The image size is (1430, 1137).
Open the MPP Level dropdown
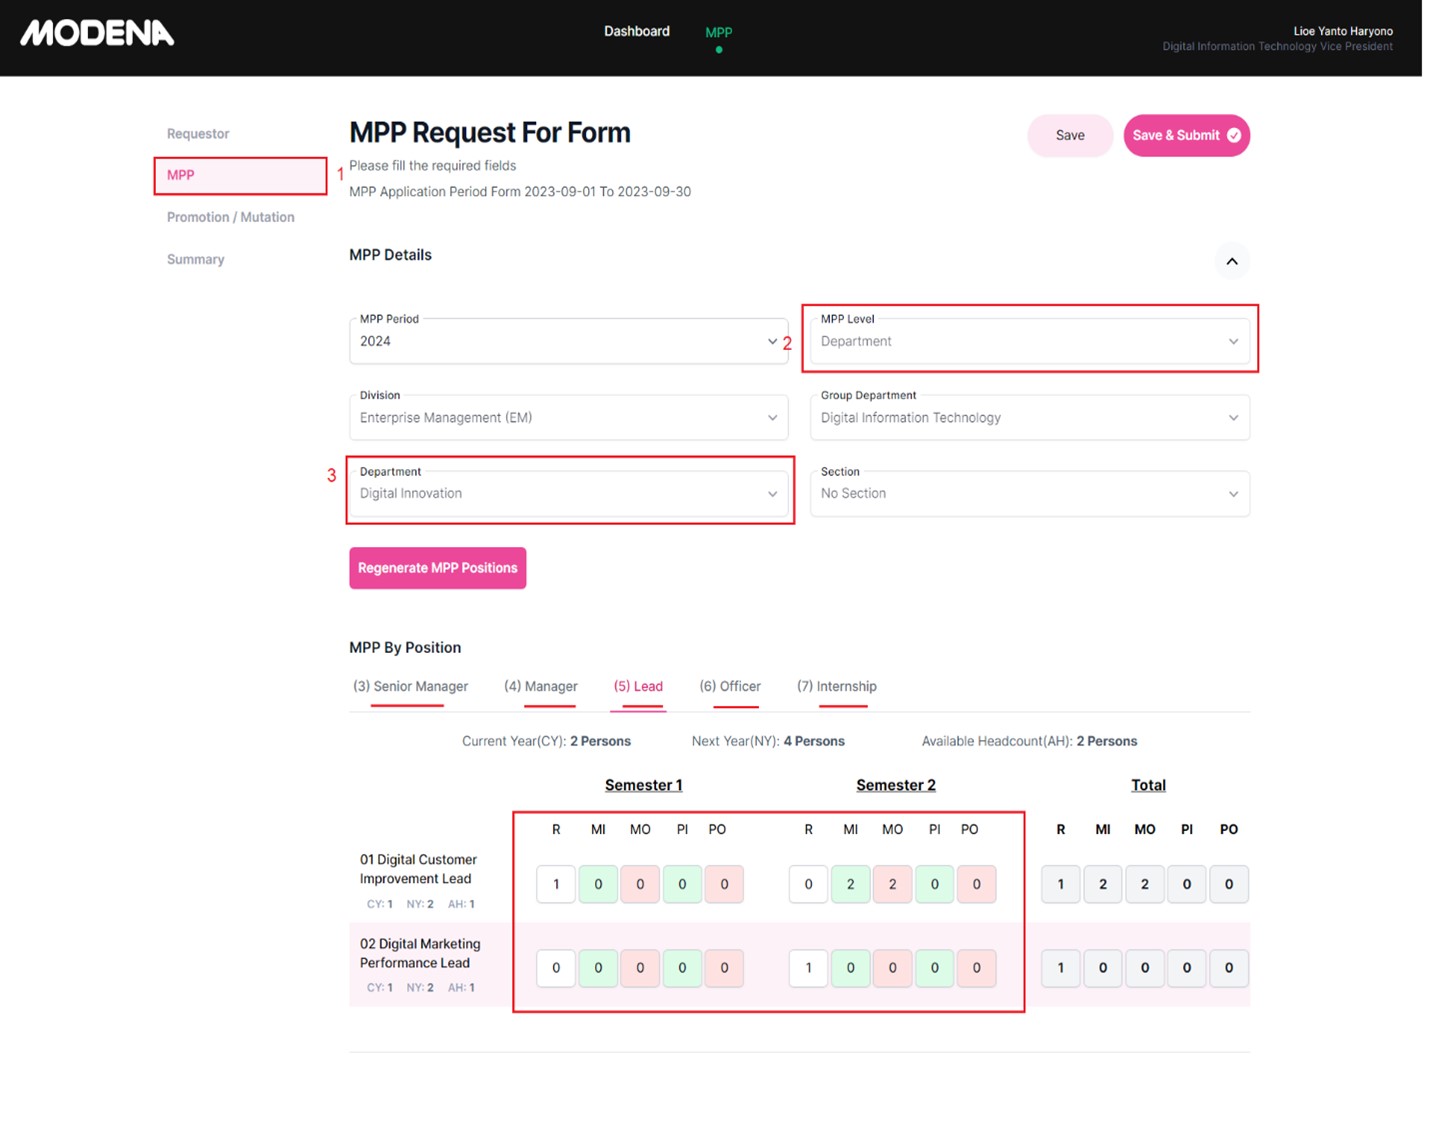(x=1028, y=342)
